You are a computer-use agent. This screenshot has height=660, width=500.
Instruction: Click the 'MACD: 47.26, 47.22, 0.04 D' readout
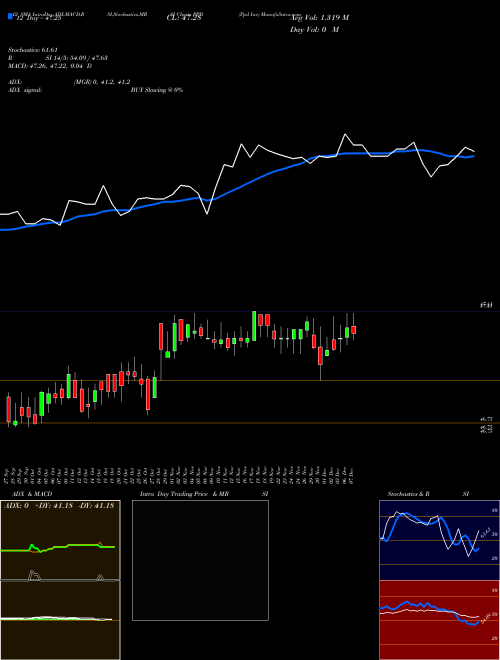pyautogui.click(x=50, y=66)
